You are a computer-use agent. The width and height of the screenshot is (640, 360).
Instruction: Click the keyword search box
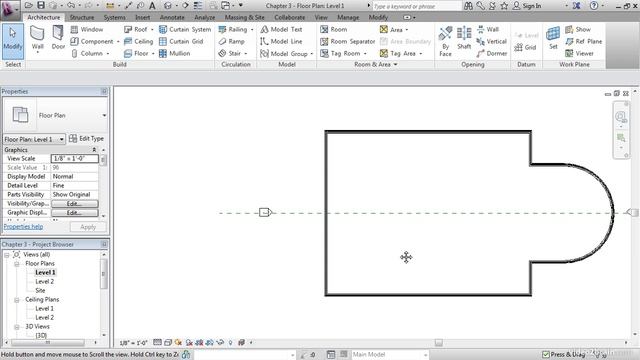click(416, 6)
